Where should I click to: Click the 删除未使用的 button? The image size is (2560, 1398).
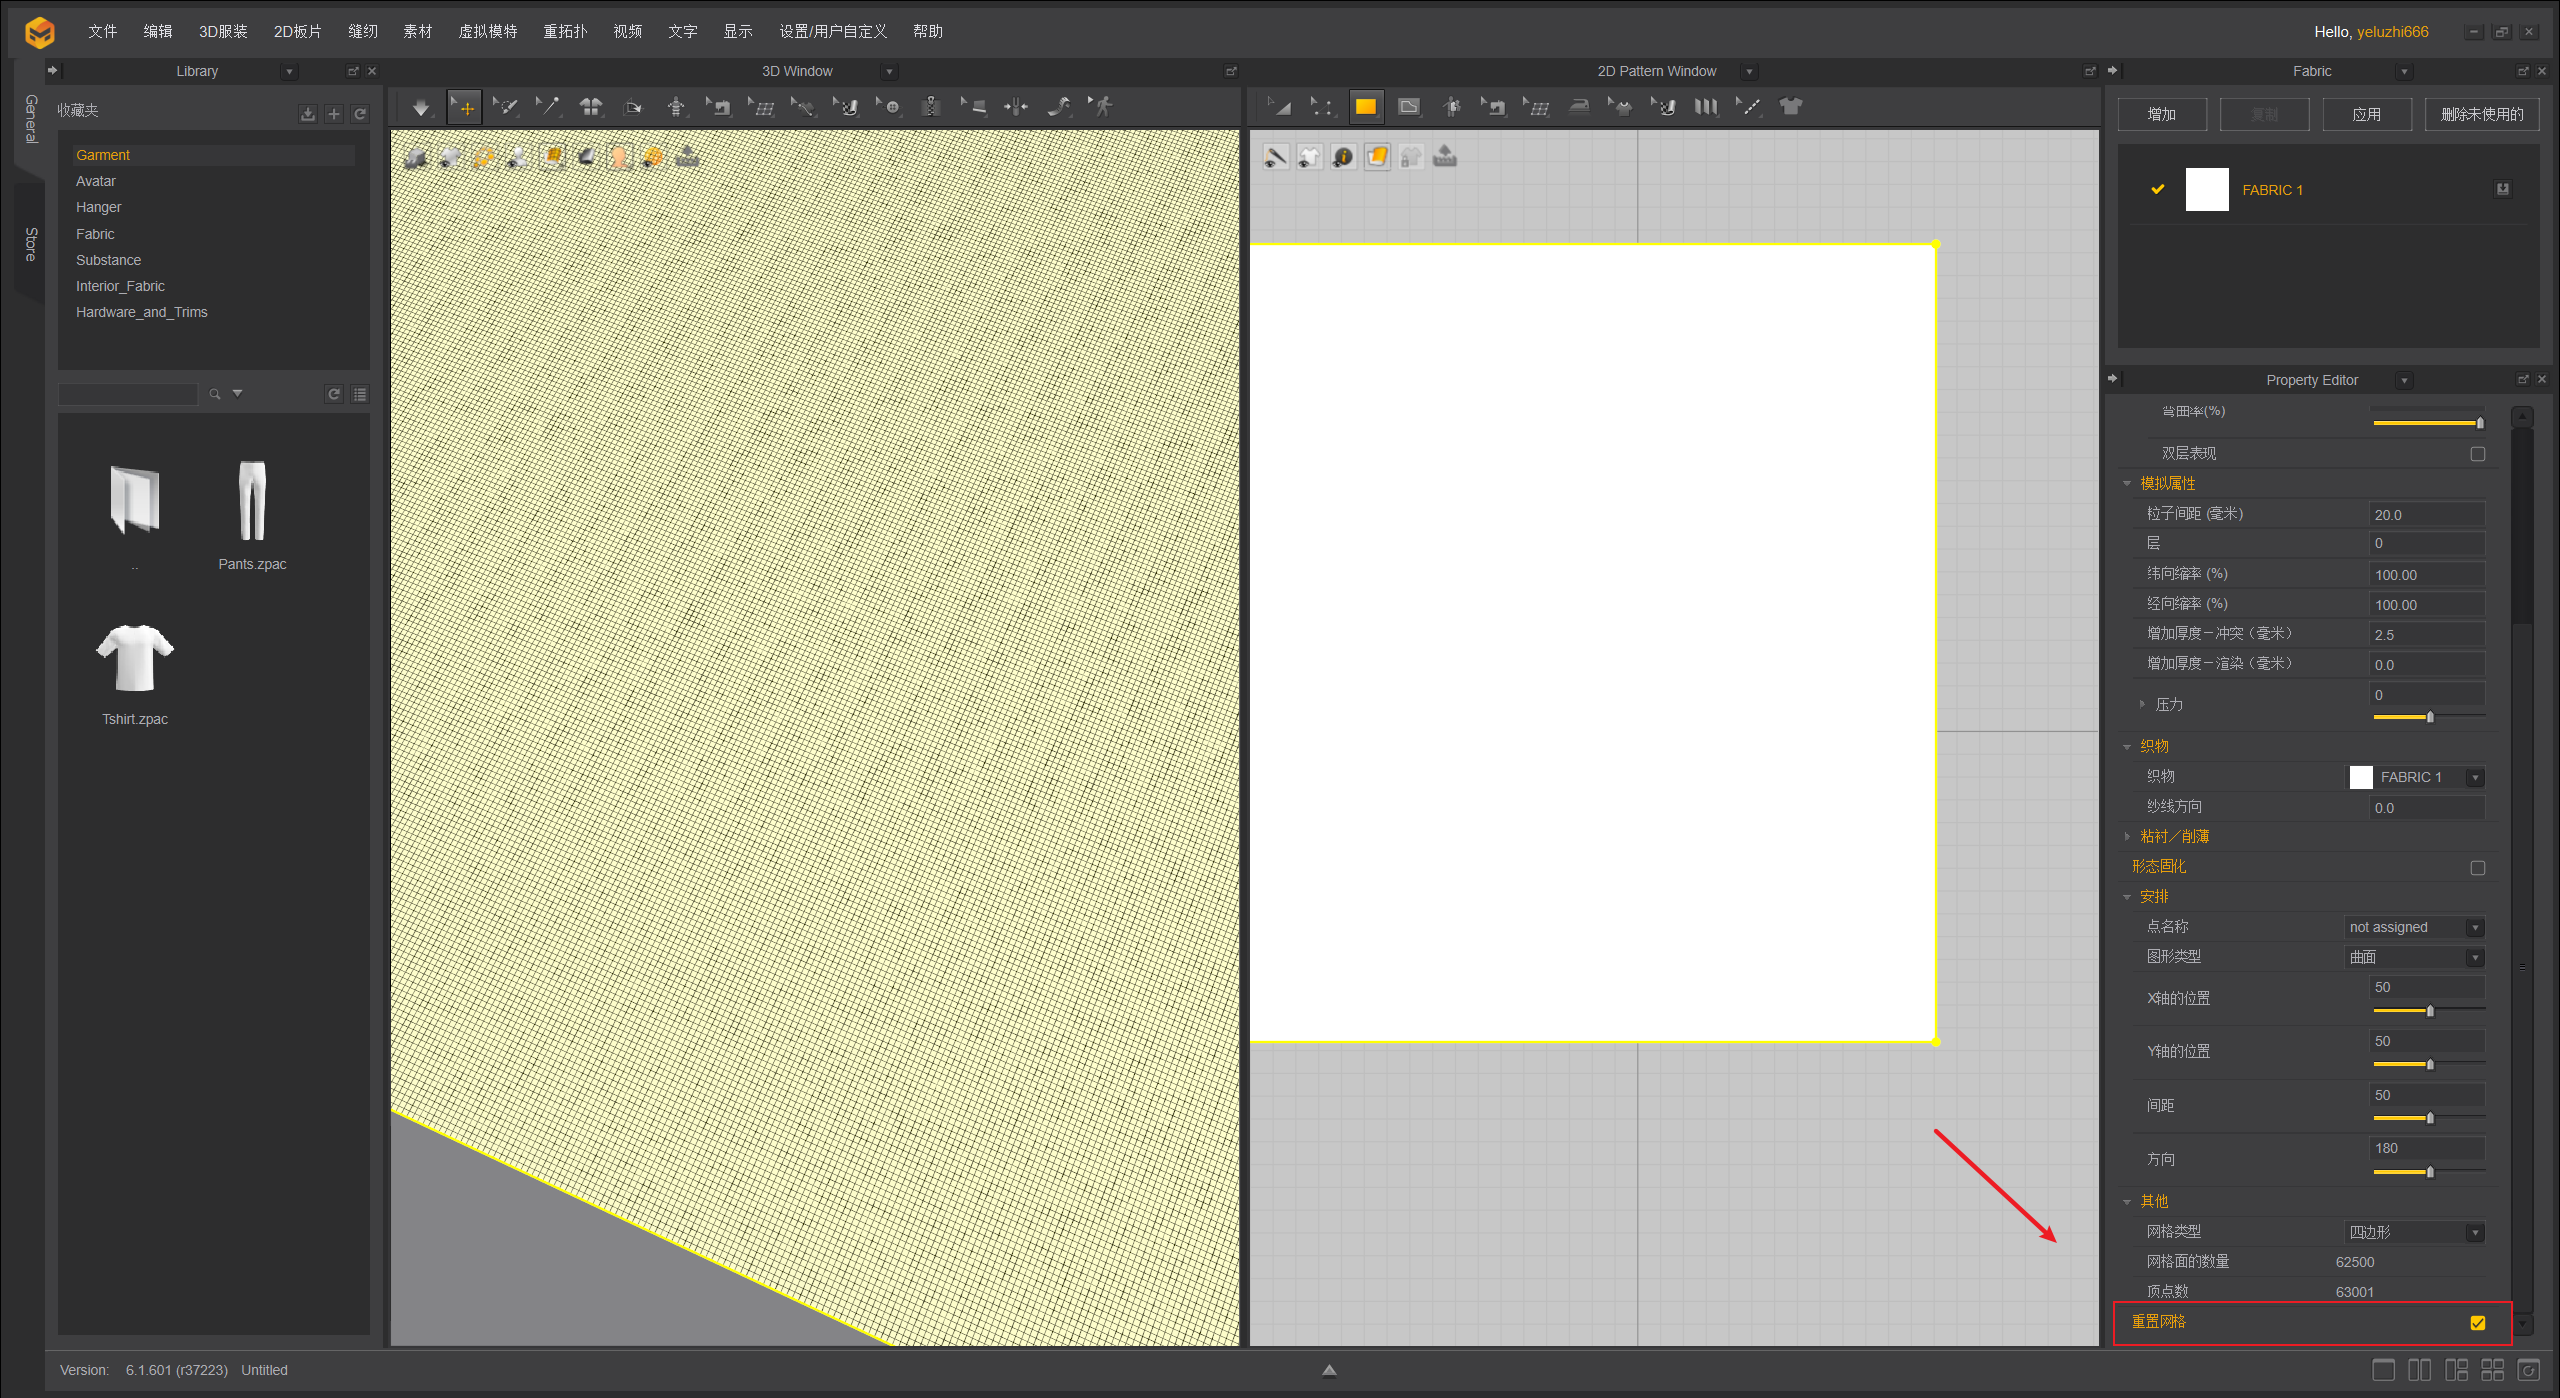2481,114
